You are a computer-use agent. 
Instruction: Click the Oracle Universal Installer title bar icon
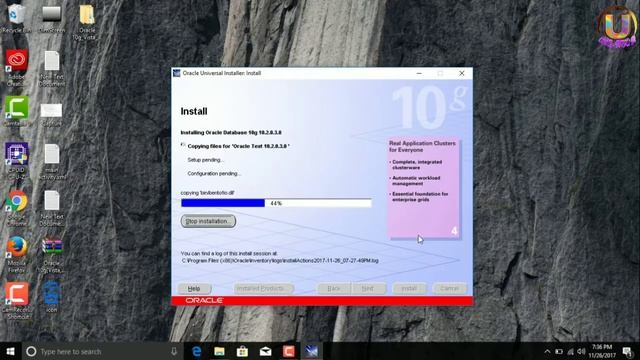177,73
